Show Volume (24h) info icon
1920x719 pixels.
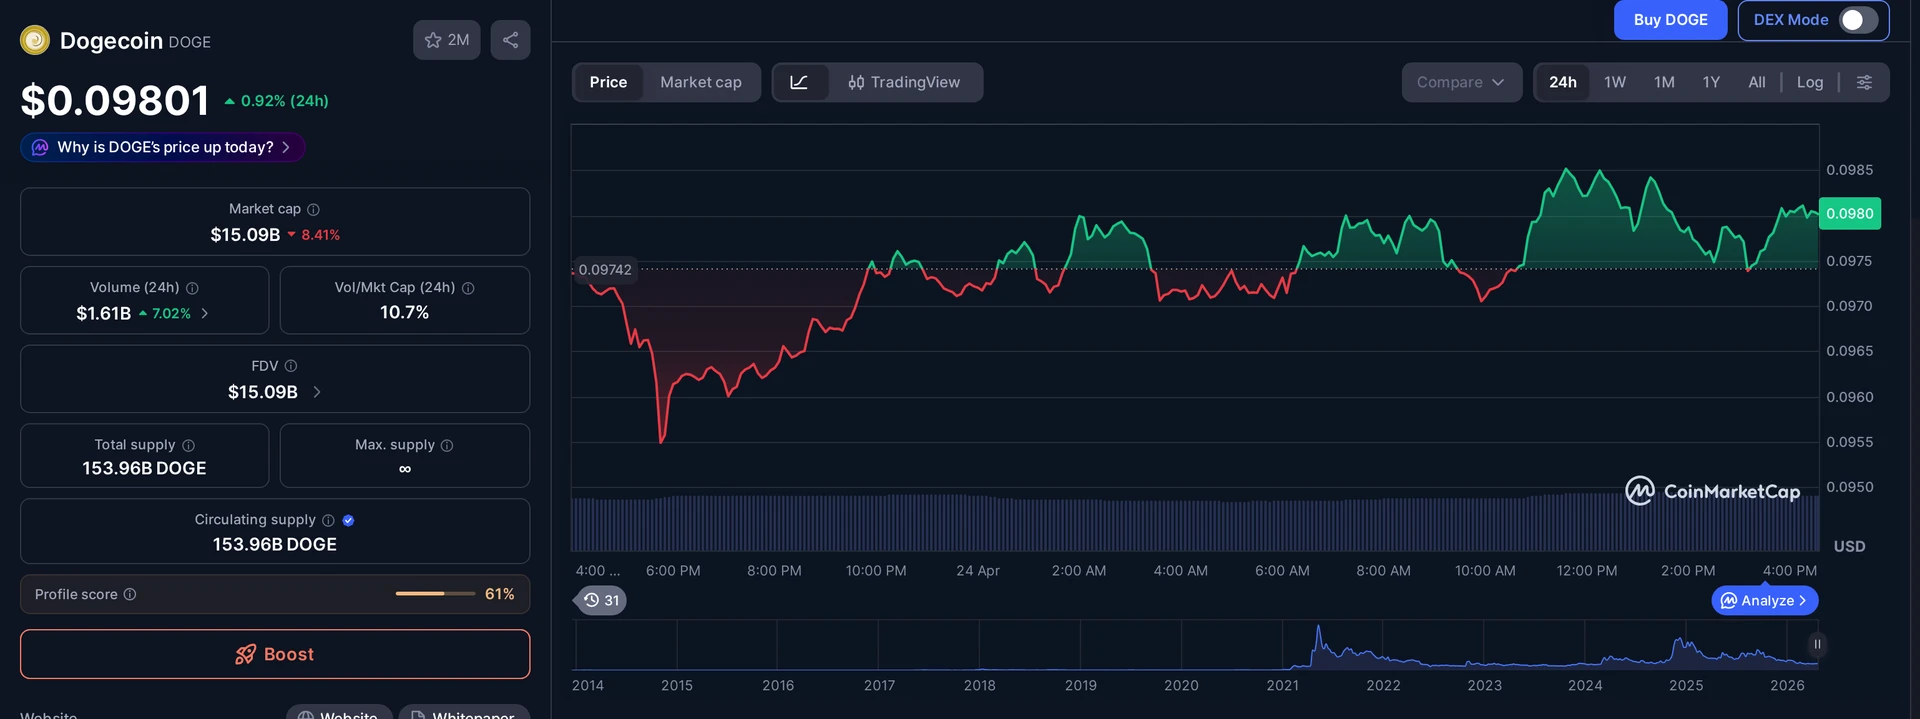tap(192, 288)
